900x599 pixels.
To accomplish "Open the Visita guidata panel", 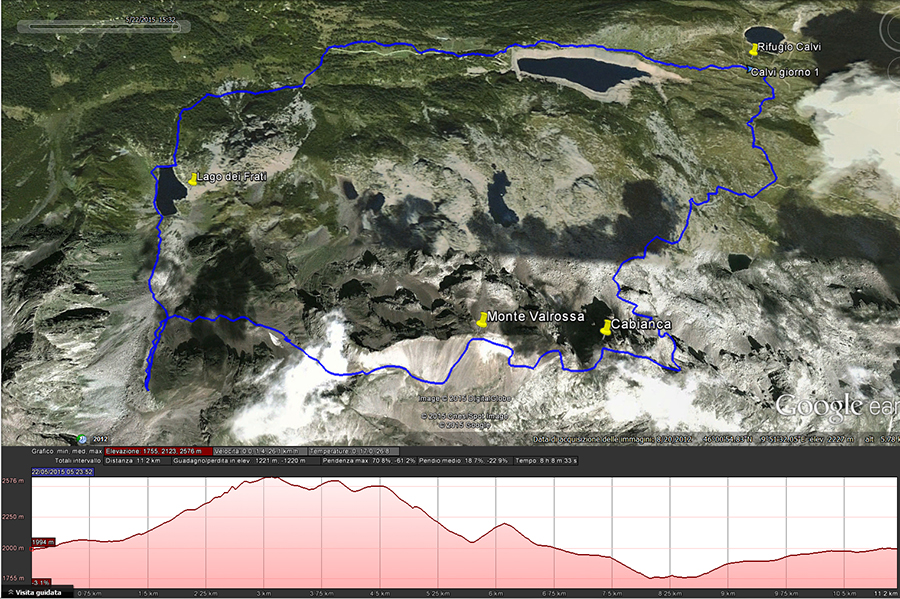I will tap(37, 593).
